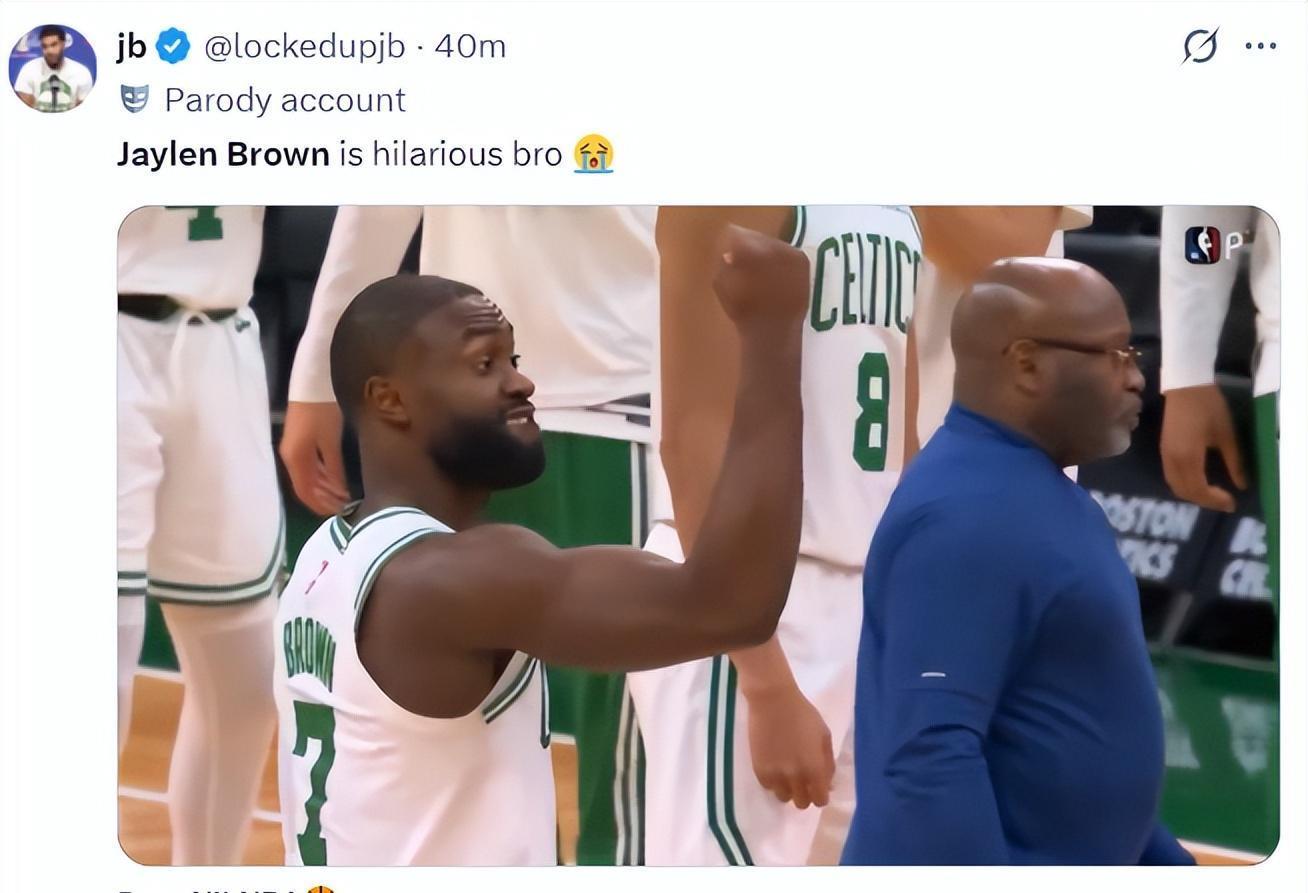Open the @lockedupjb handle link
Screen dimensions: 1308x893
click(304, 46)
